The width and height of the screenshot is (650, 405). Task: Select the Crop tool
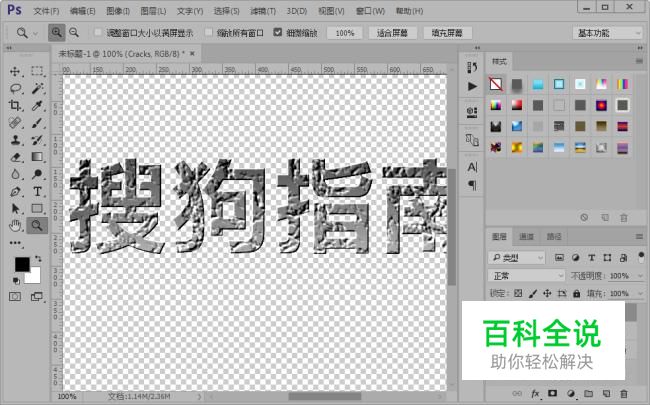15,105
